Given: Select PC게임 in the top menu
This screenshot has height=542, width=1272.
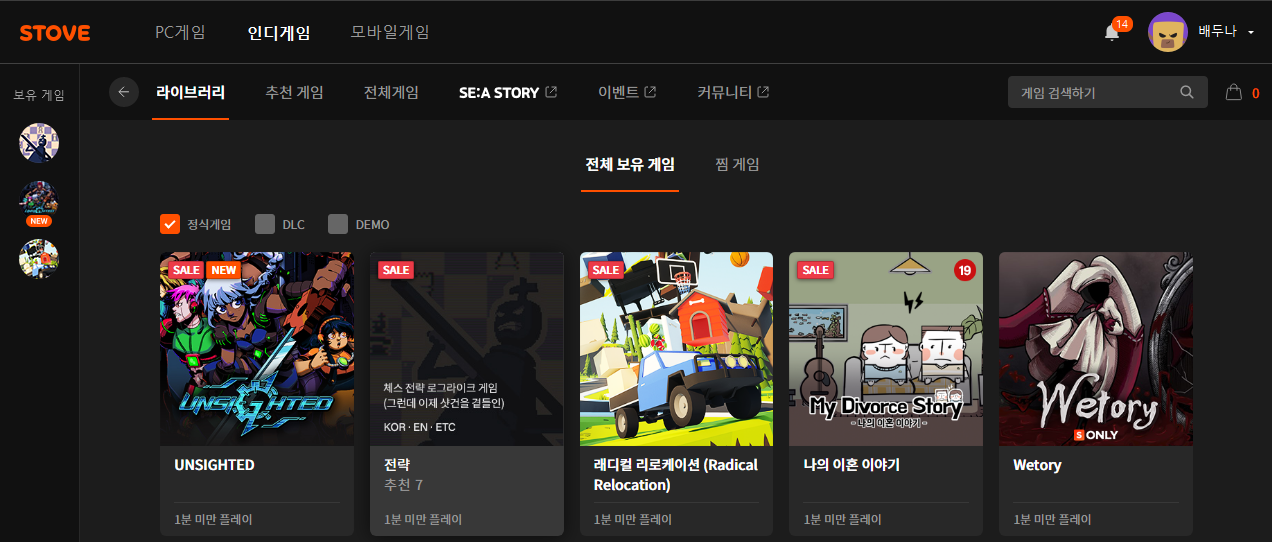Looking at the screenshot, I should point(180,32).
